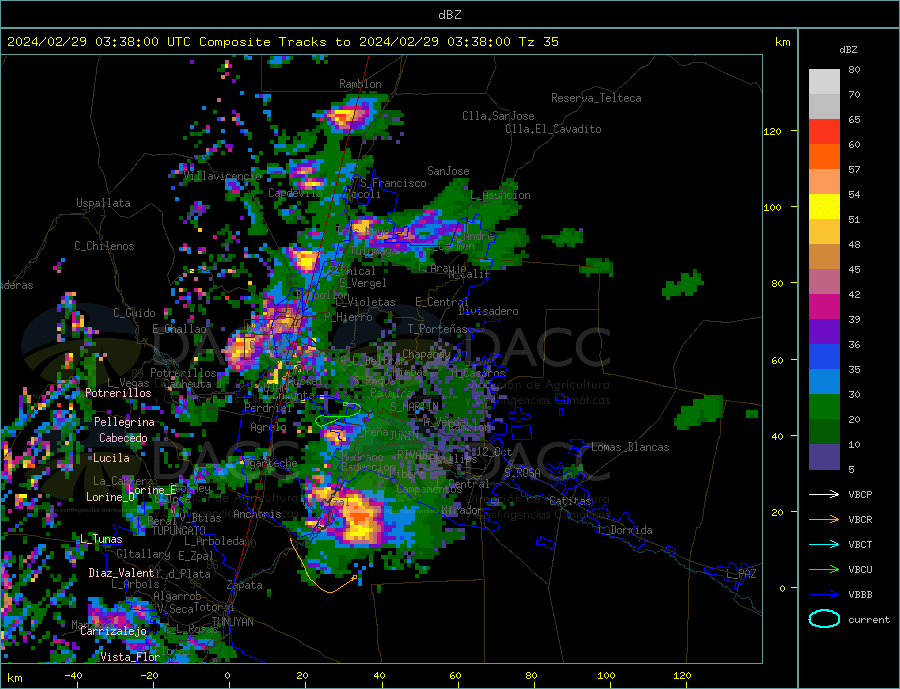Click the Lucila place label

111,458
